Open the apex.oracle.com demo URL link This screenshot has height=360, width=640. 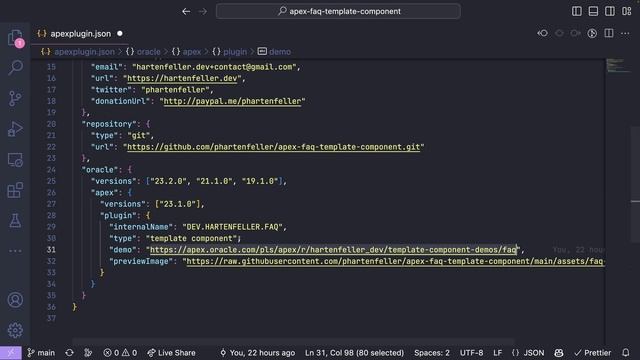tap(333, 250)
